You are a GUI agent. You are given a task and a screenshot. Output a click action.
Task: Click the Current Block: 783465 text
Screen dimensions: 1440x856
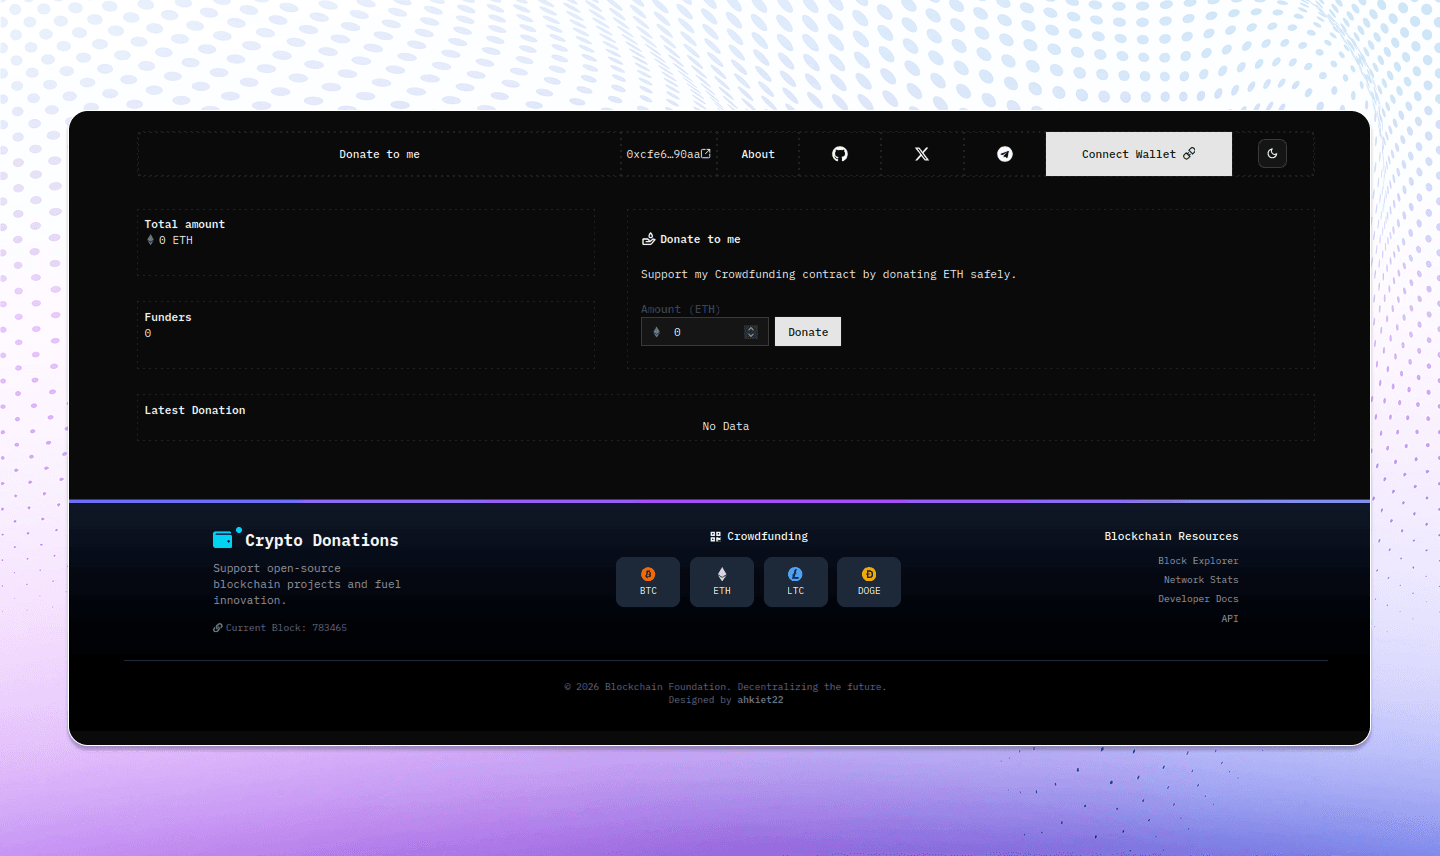286,628
